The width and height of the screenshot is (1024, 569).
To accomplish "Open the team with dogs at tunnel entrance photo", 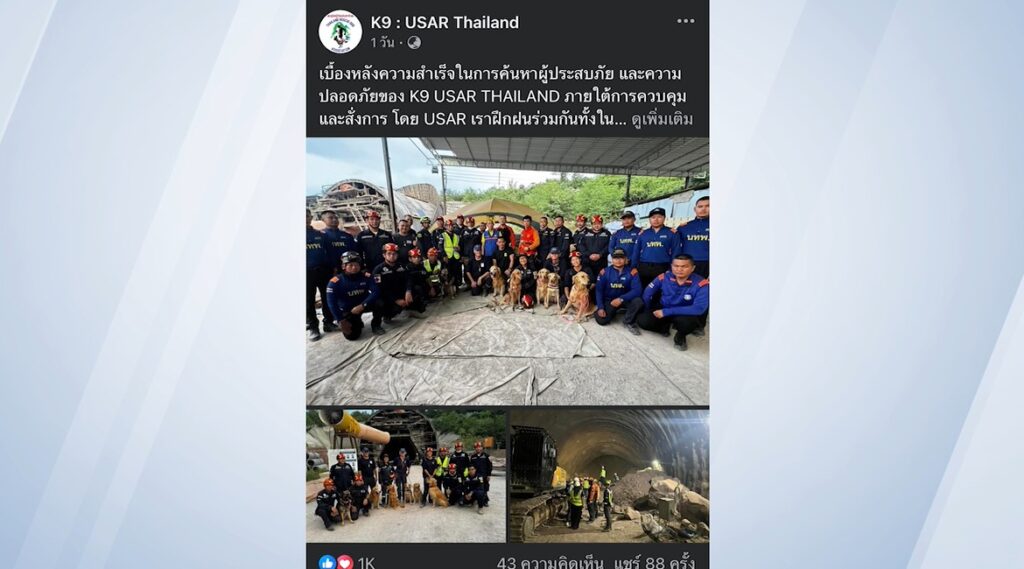I will pyautogui.click(x=406, y=476).
